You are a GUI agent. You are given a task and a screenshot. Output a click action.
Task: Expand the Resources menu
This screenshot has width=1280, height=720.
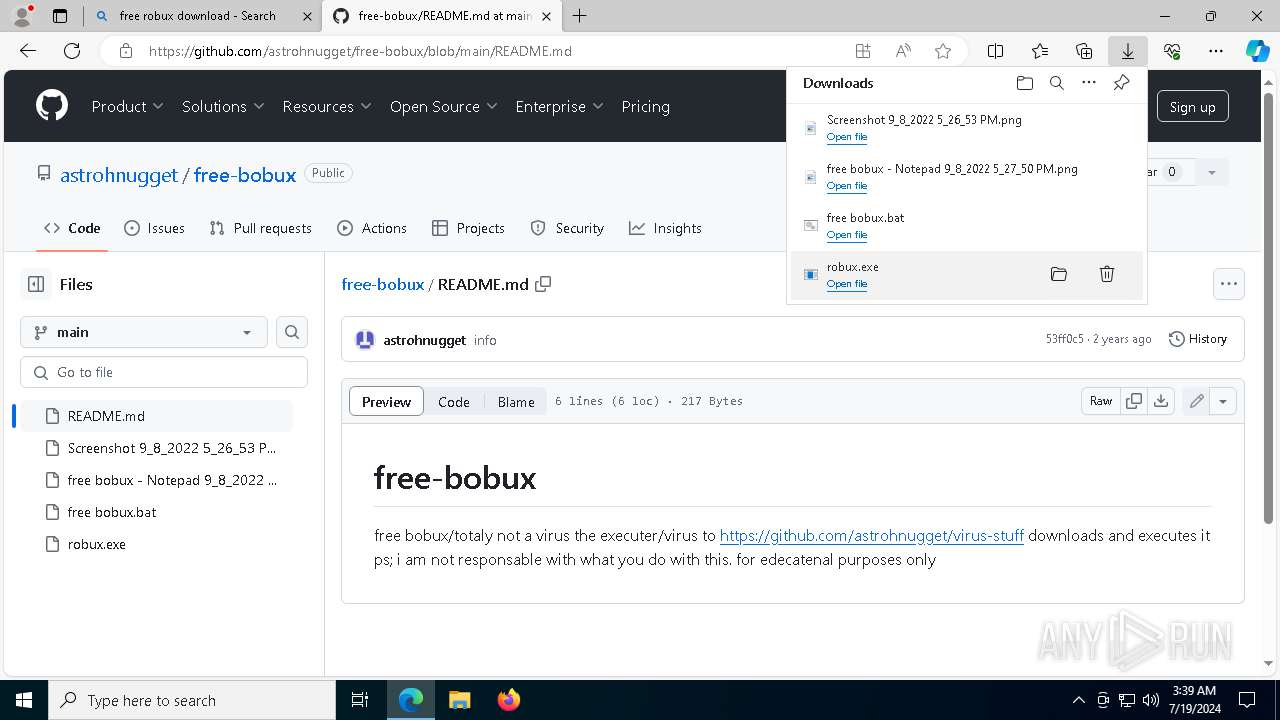coord(327,106)
